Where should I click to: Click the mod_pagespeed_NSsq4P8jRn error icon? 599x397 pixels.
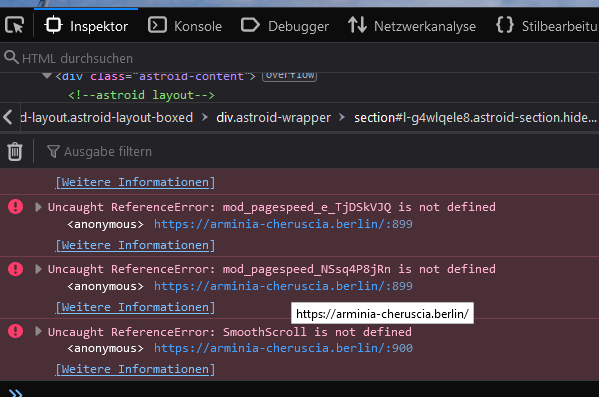[x=16, y=269]
